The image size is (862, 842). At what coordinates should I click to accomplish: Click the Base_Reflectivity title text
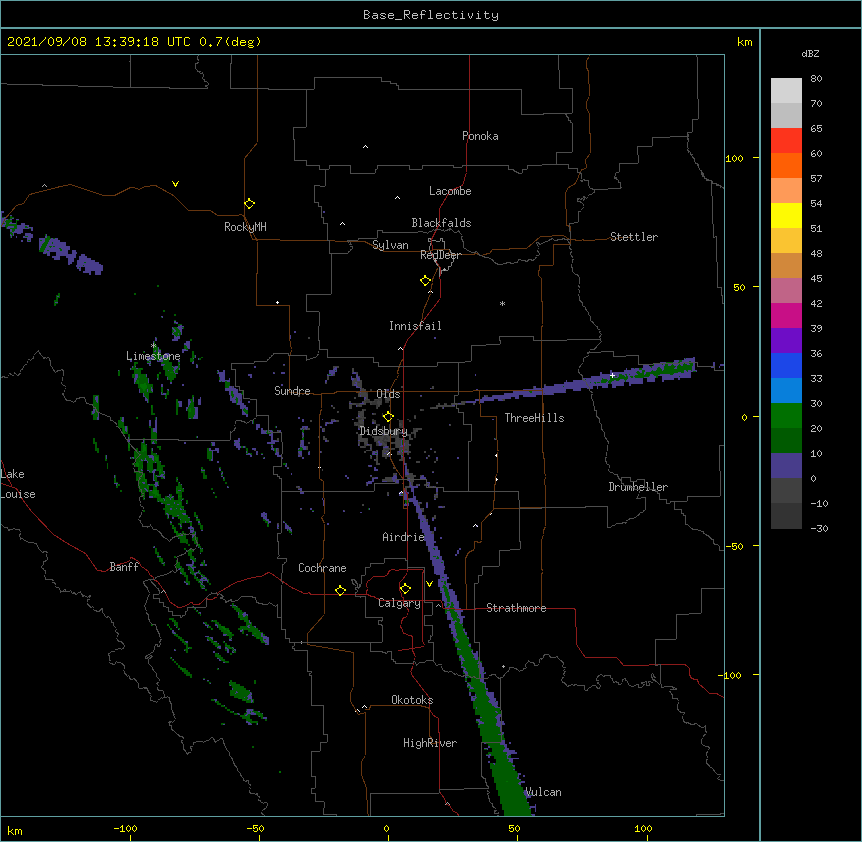[x=431, y=15]
